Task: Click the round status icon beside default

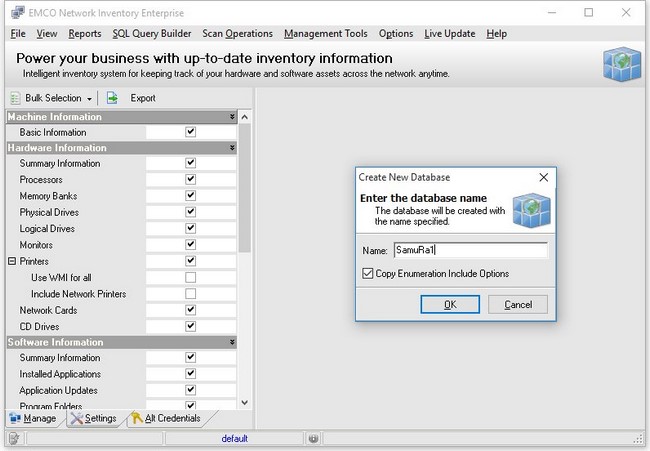Action: click(x=313, y=438)
